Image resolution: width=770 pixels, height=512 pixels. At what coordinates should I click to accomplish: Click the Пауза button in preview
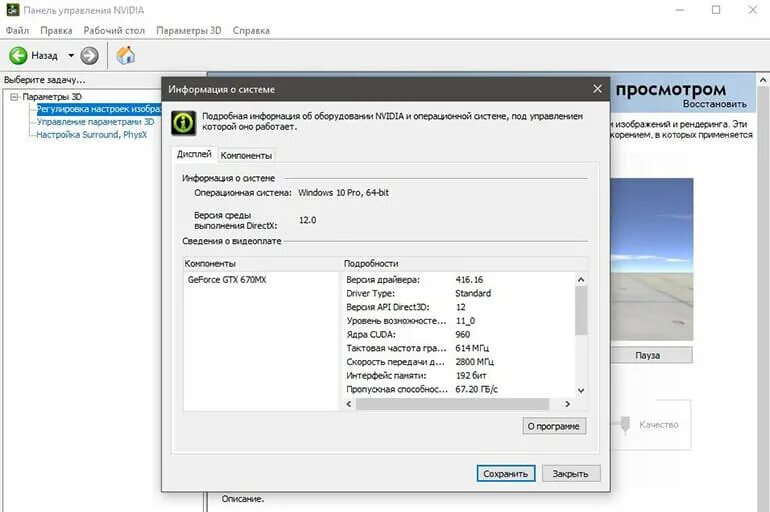tap(651, 355)
